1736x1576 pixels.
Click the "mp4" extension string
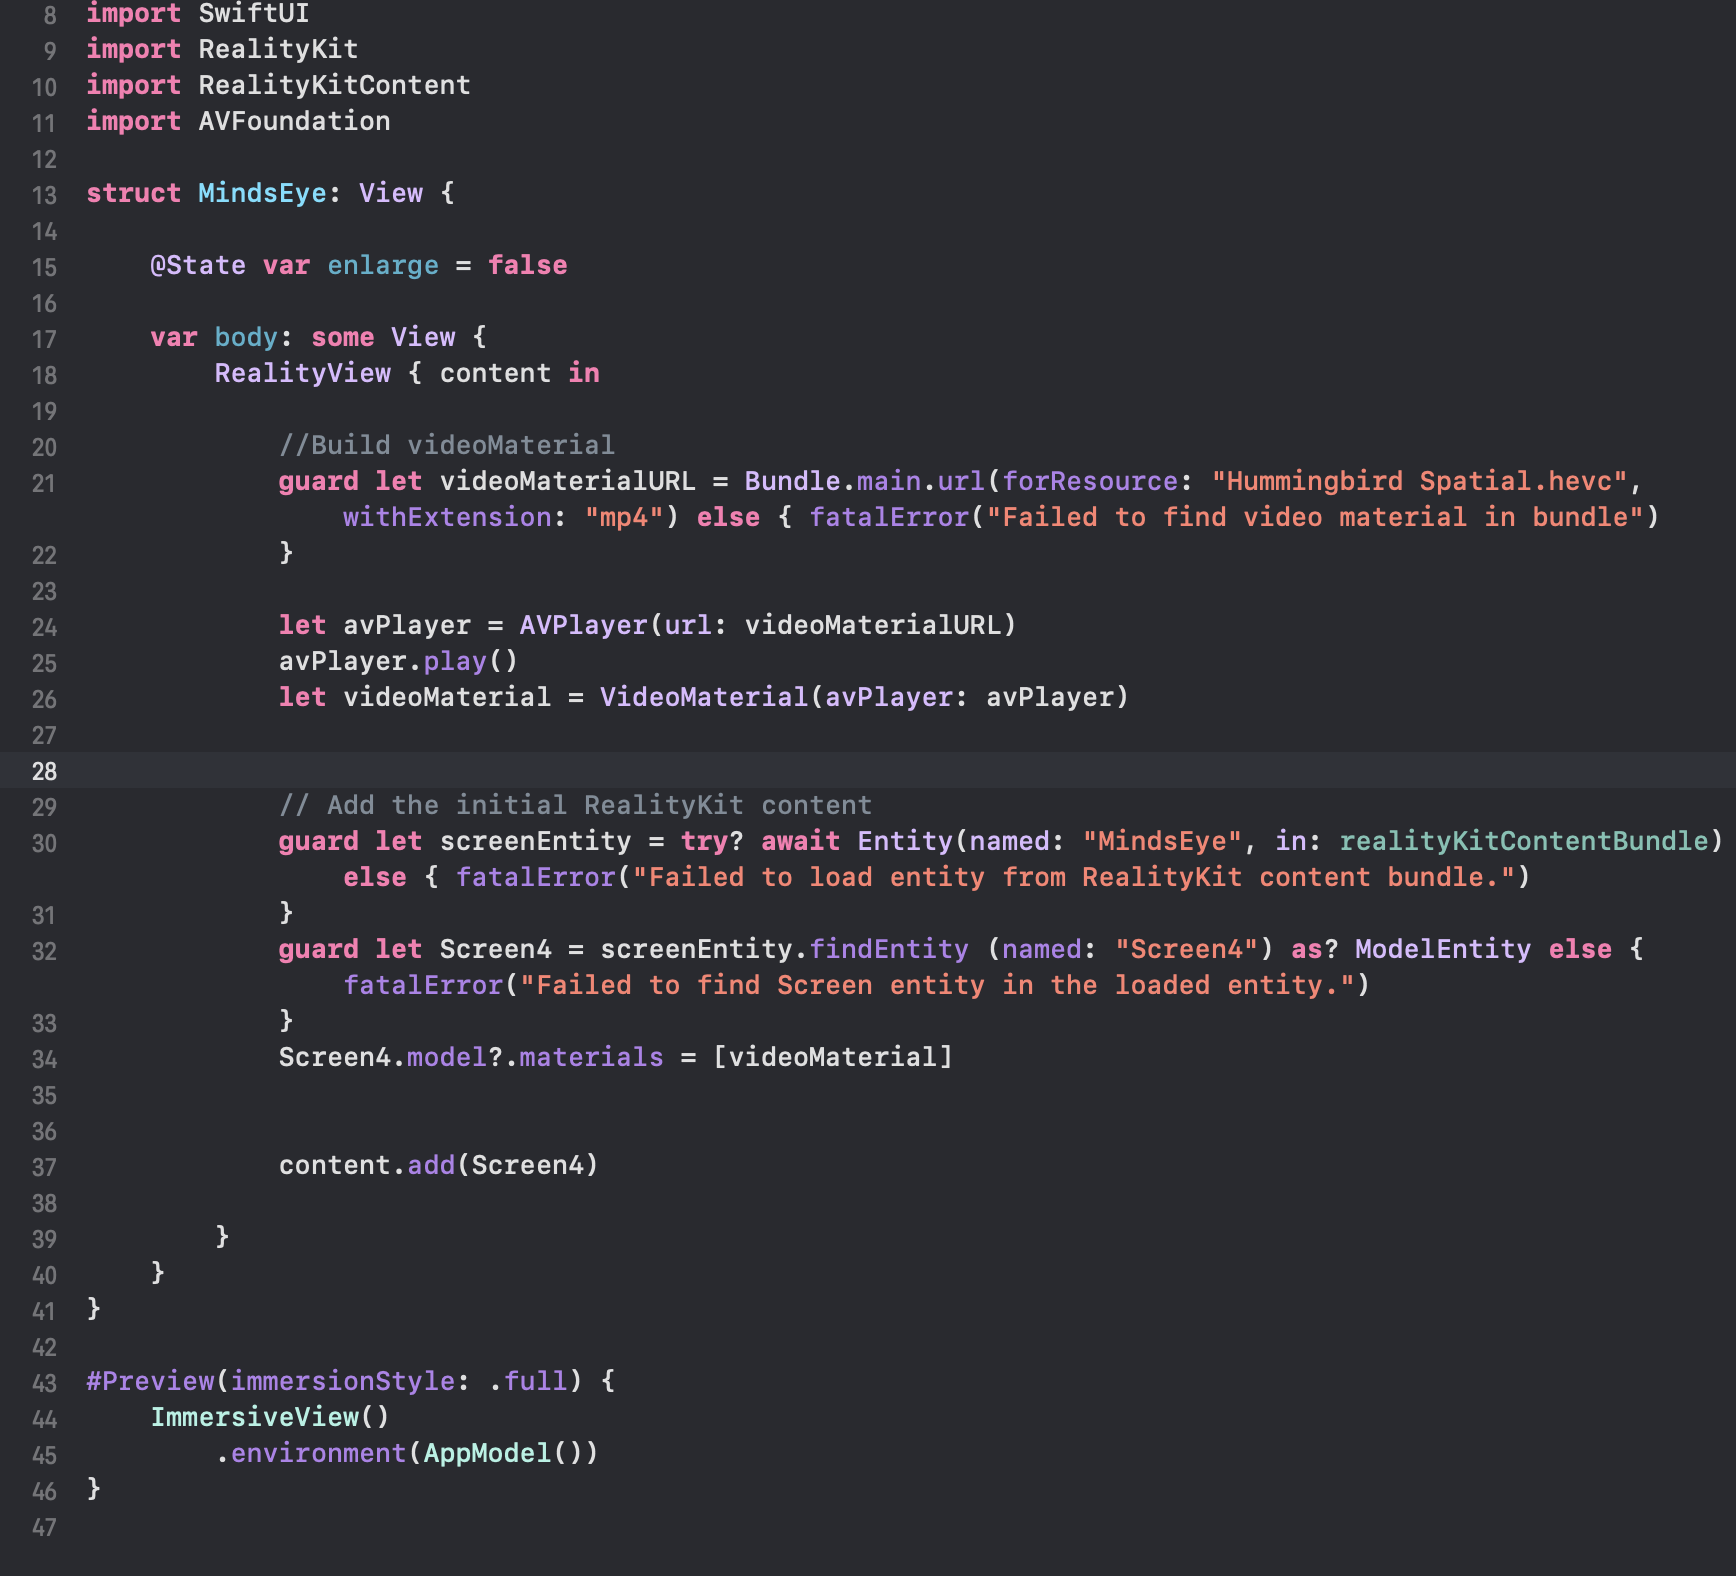[x=625, y=517]
